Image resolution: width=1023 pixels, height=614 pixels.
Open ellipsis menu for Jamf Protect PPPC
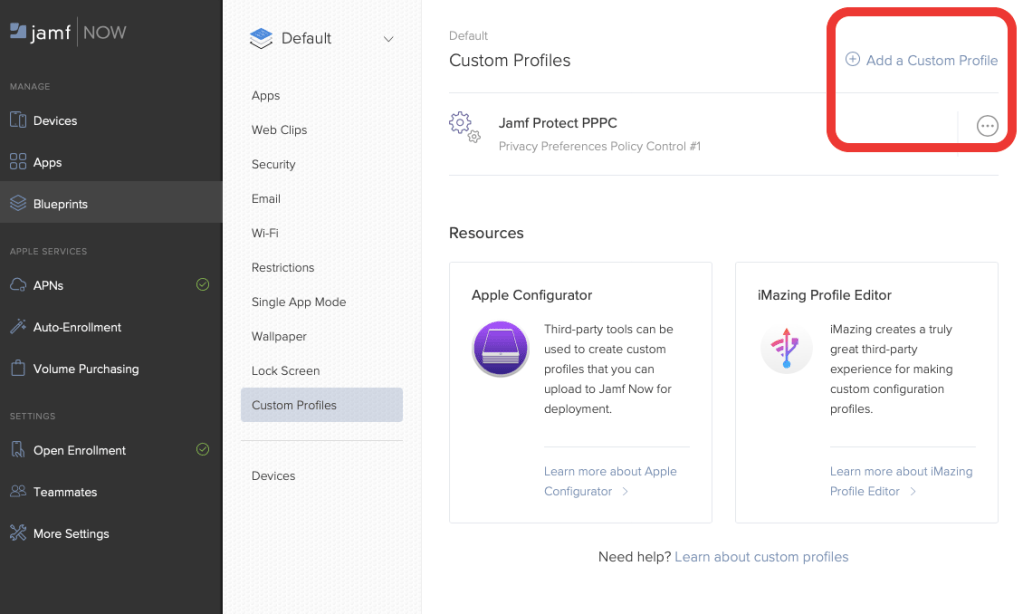click(x=987, y=126)
